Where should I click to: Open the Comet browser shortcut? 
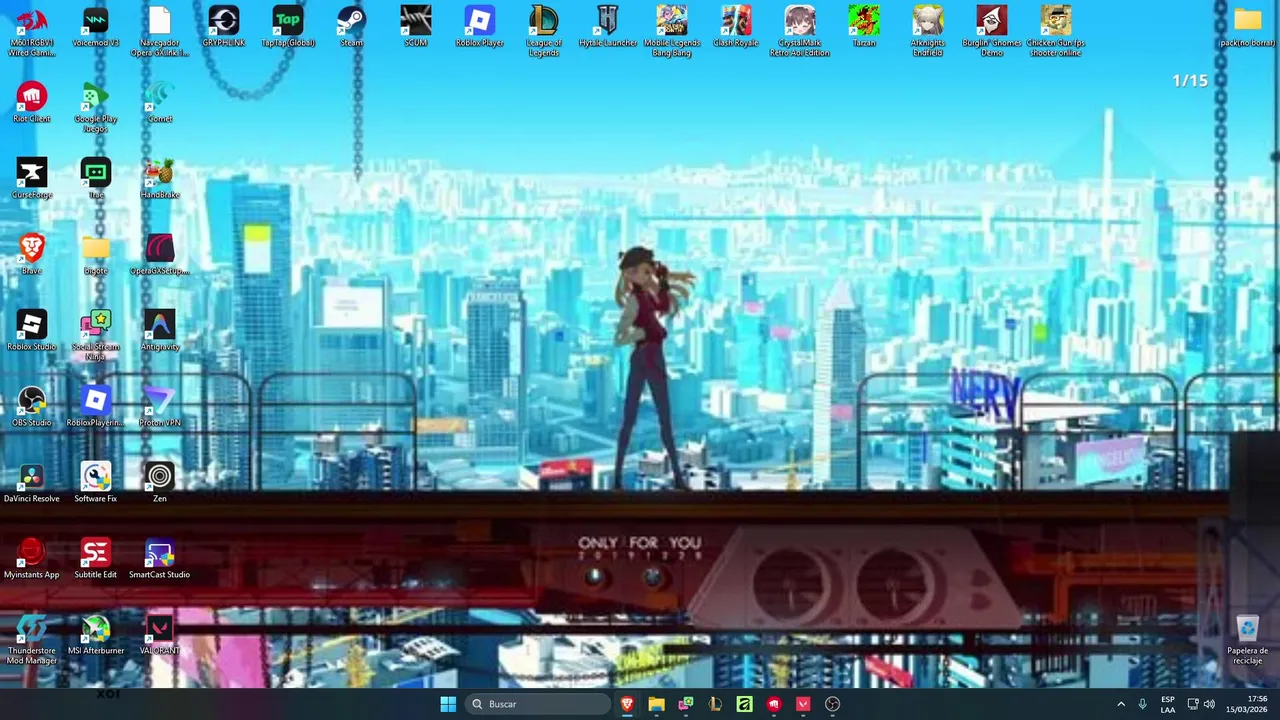[x=160, y=104]
